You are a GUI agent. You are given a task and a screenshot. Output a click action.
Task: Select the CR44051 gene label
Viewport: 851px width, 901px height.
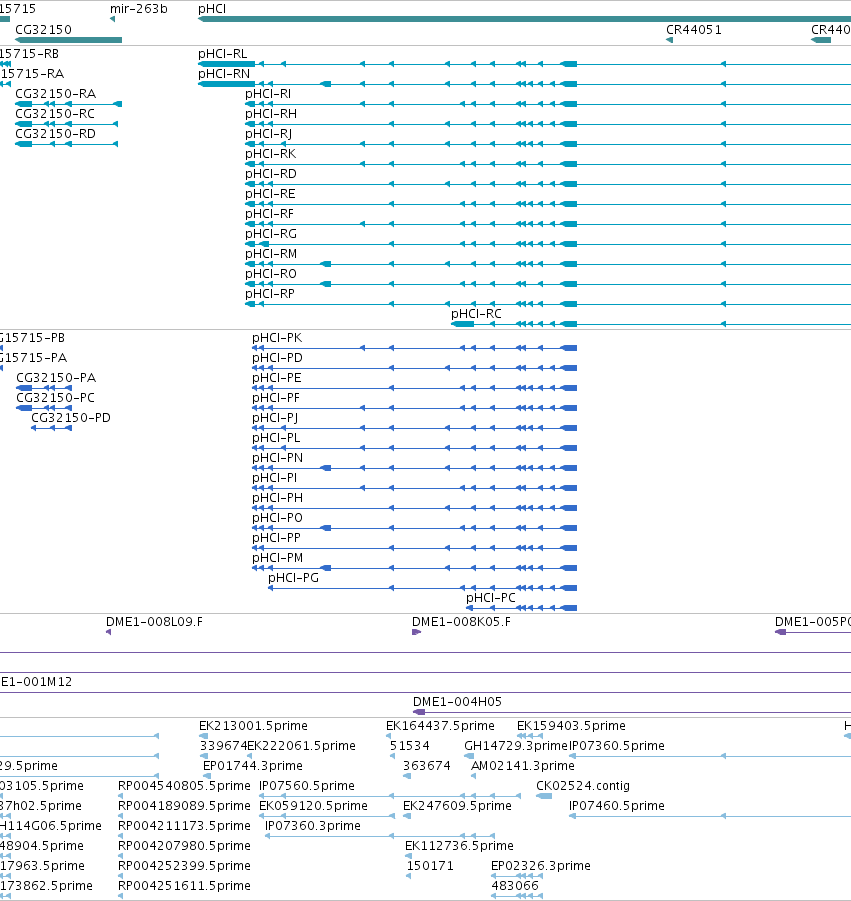pyautogui.click(x=694, y=29)
